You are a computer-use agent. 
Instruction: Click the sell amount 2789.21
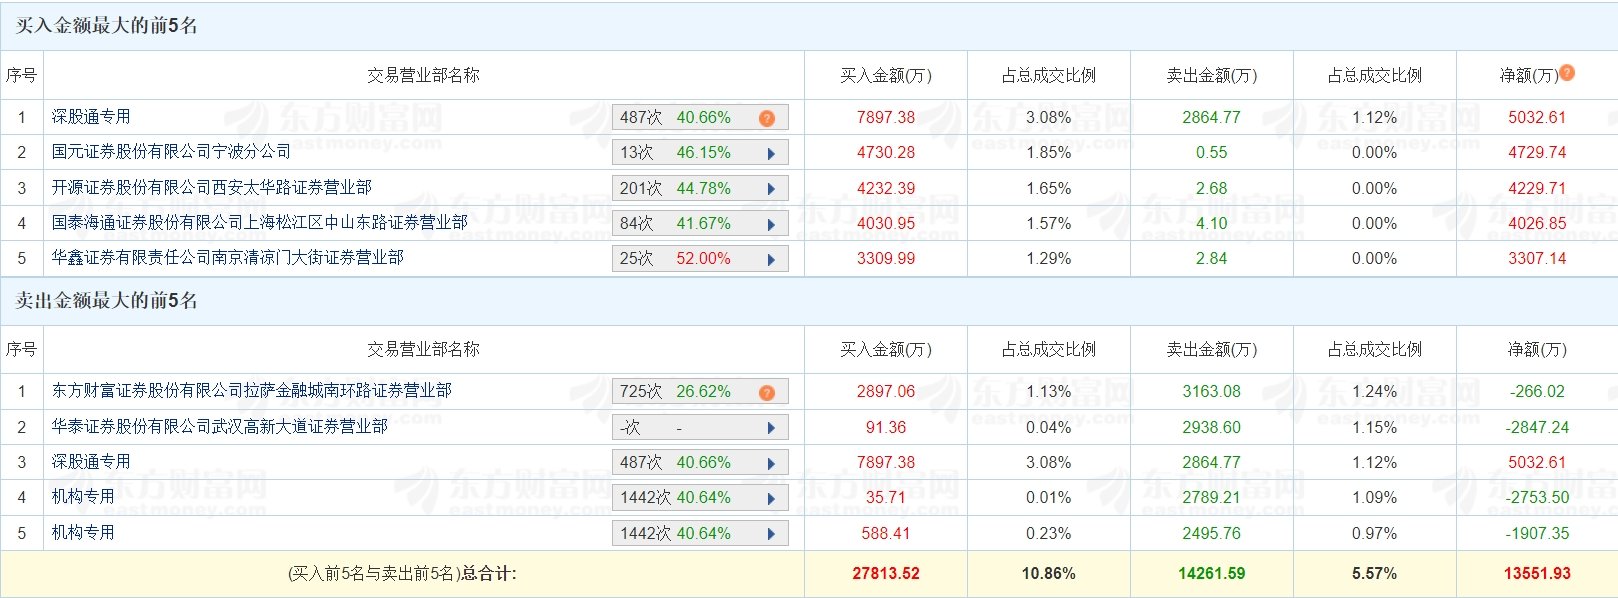pos(1212,498)
